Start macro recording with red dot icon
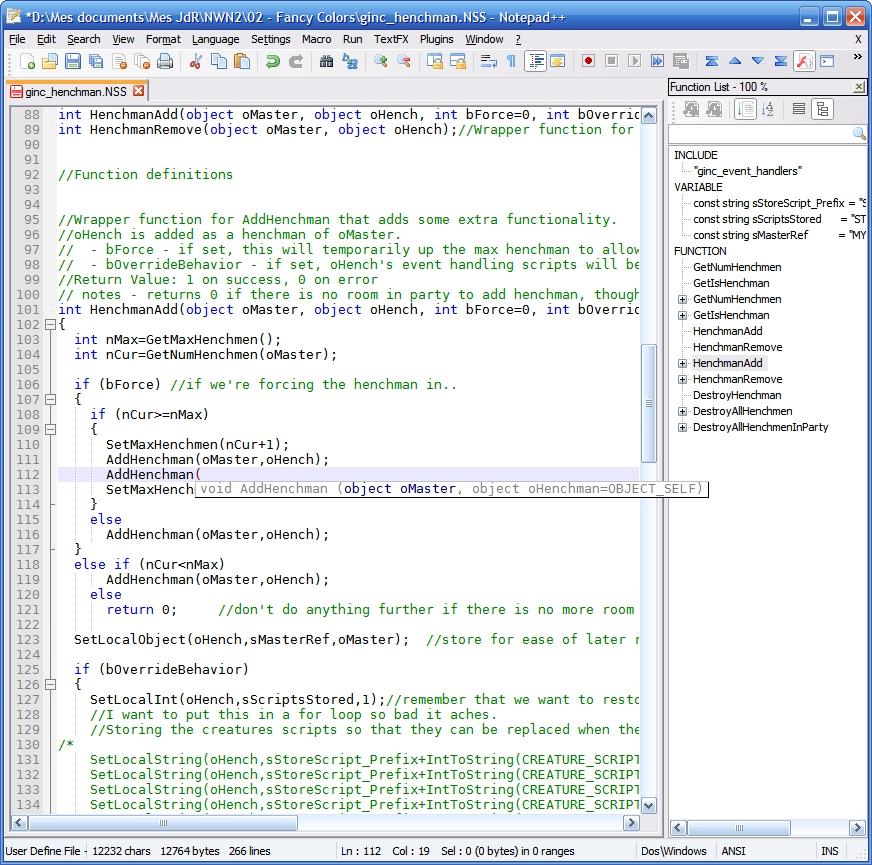The height and width of the screenshot is (865, 872). [x=588, y=62]
